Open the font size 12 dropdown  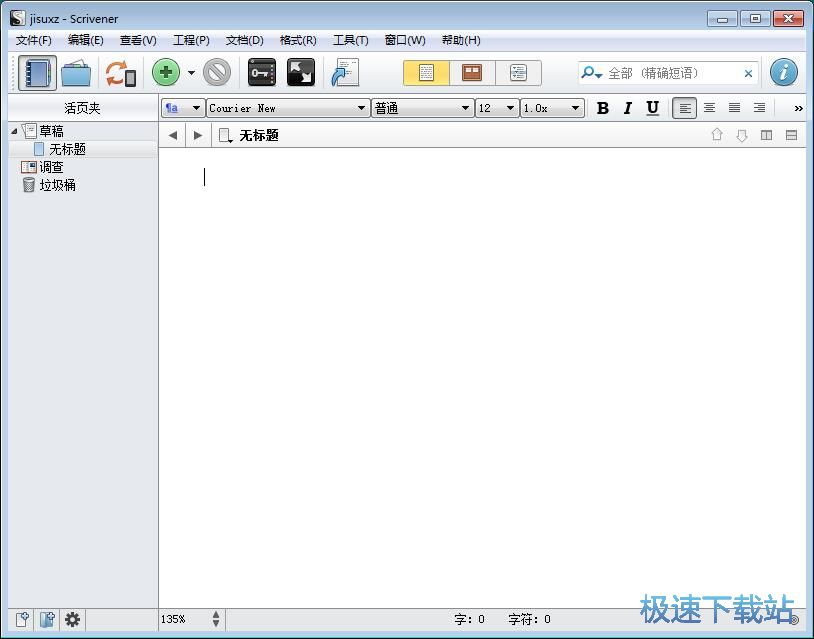[497, 108]
